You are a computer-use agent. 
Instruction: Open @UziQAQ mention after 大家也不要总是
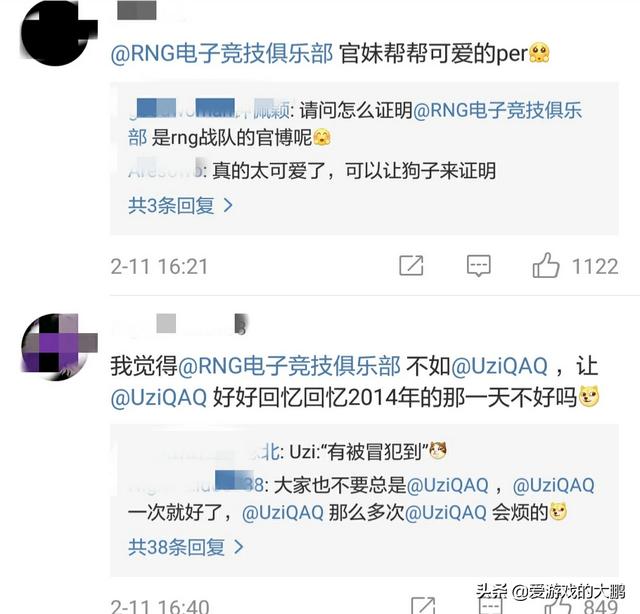[x=447, y=485]
